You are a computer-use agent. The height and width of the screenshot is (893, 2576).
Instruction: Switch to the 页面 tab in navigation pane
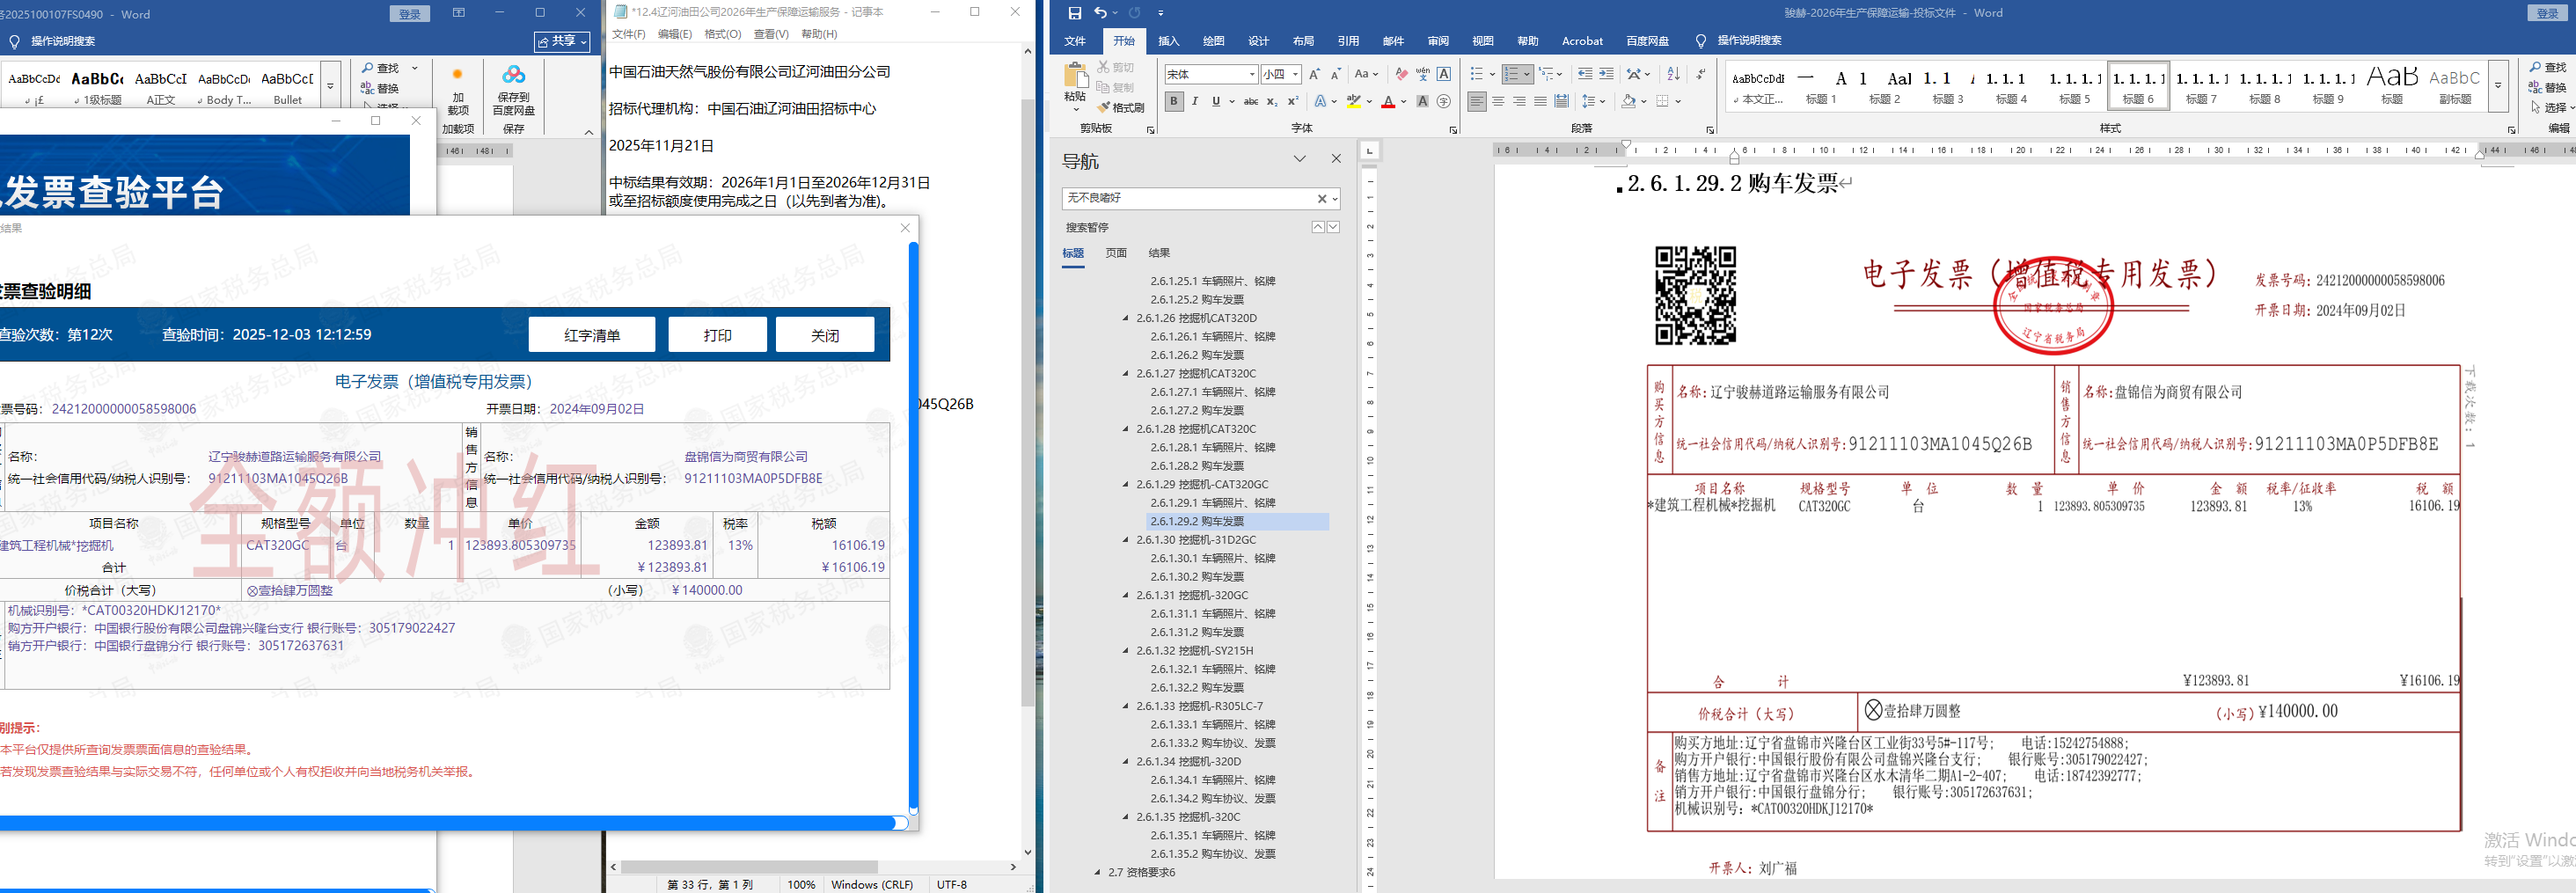1116,253
